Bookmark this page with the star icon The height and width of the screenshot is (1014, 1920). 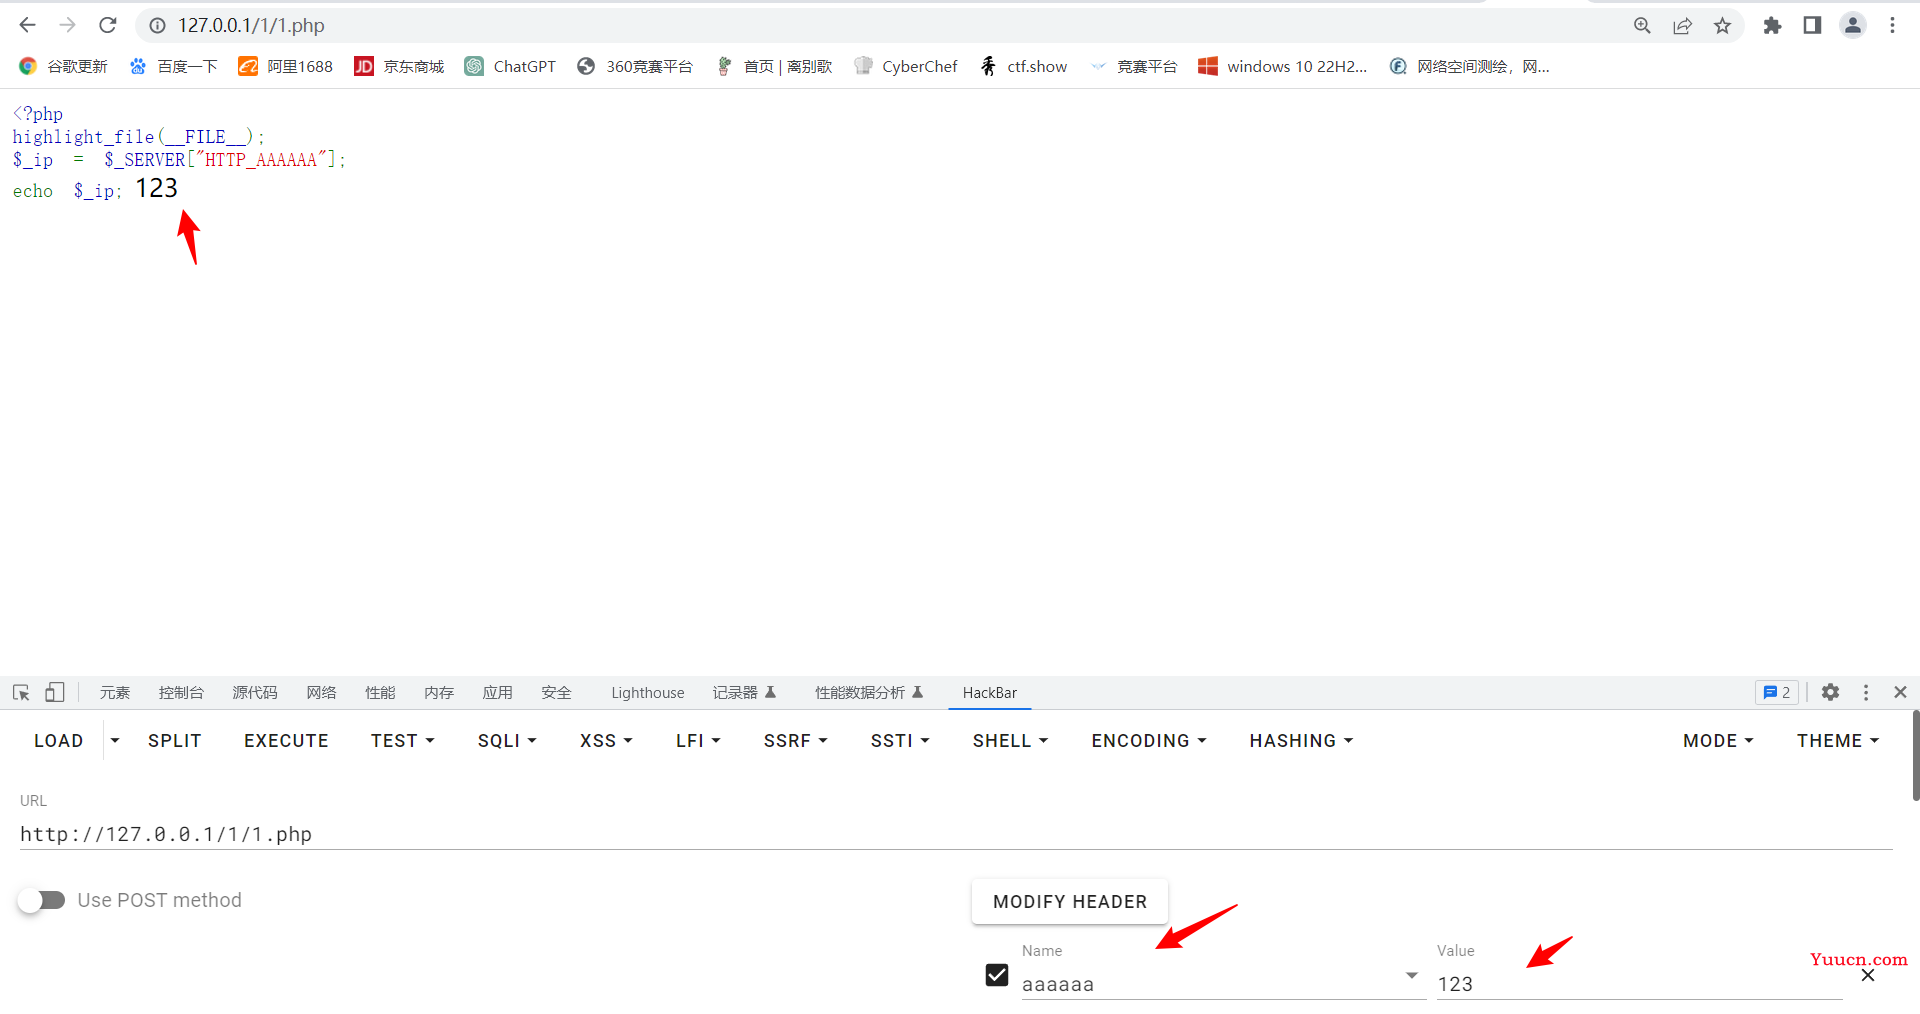pyautogui.click(x=1722, y=26)
